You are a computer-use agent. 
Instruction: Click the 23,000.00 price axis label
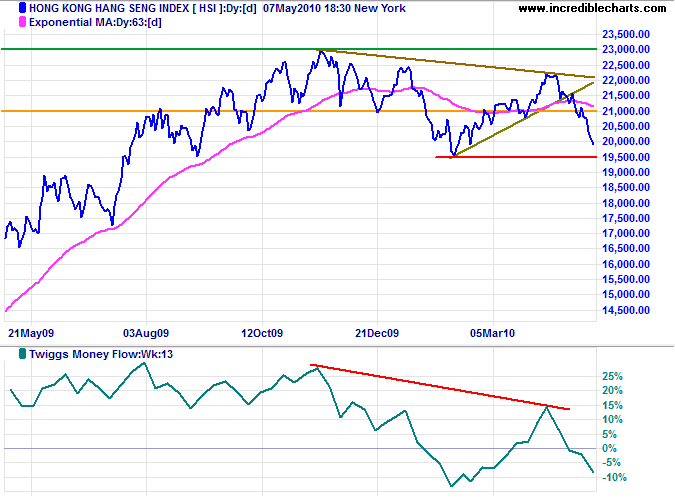coord(625,49)
